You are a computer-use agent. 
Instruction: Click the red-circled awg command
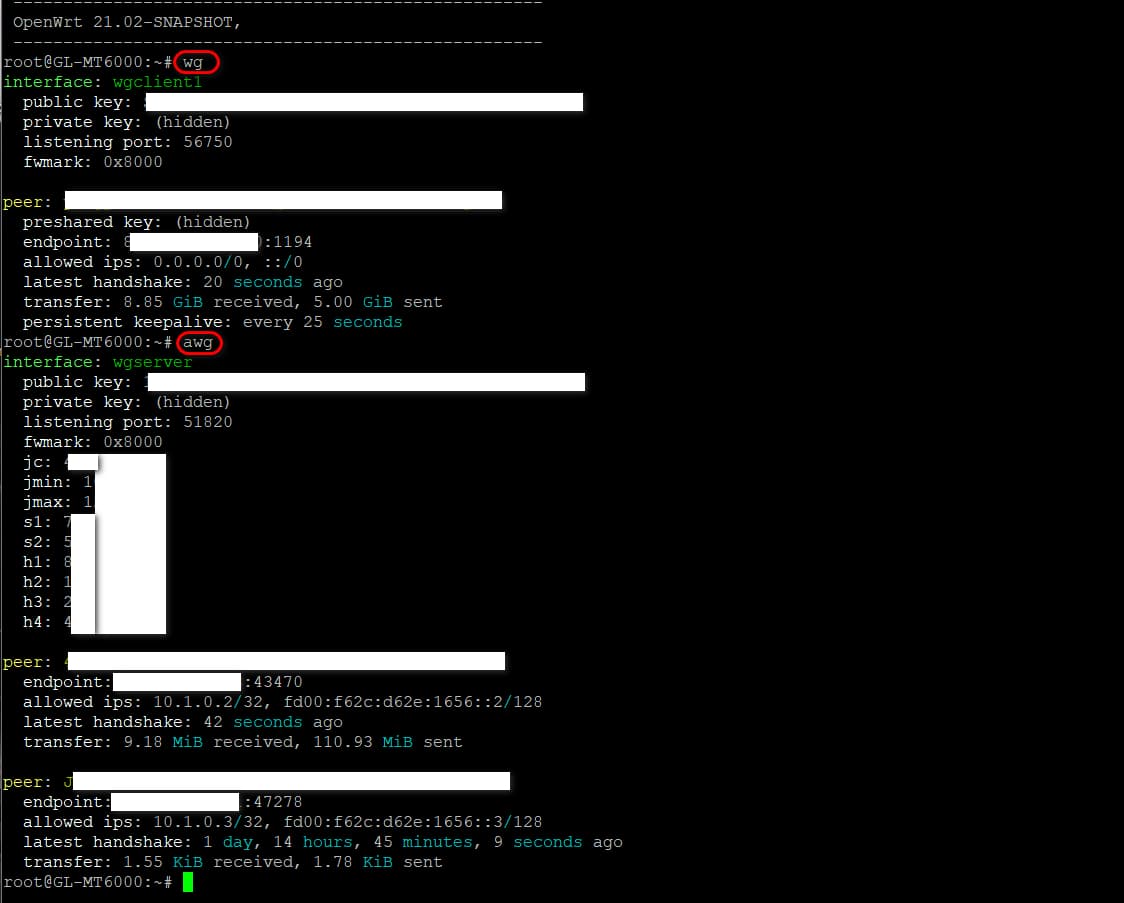198,342
